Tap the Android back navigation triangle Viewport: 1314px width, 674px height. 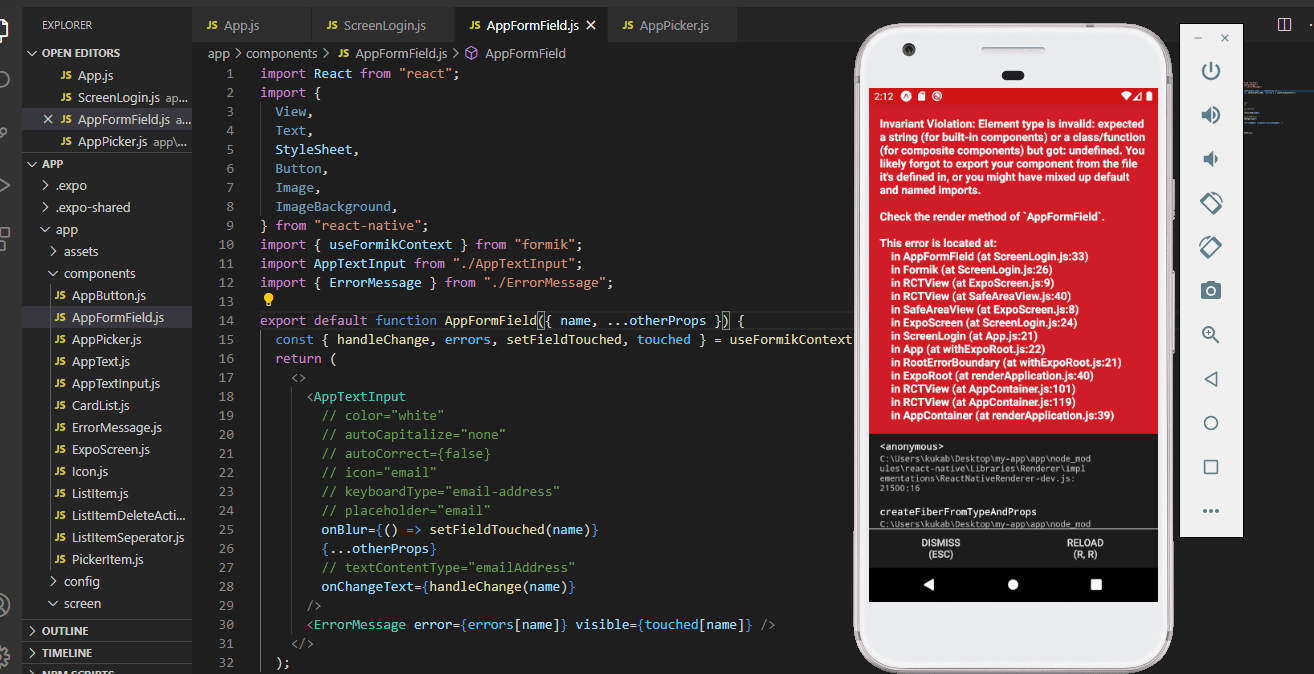928,584
